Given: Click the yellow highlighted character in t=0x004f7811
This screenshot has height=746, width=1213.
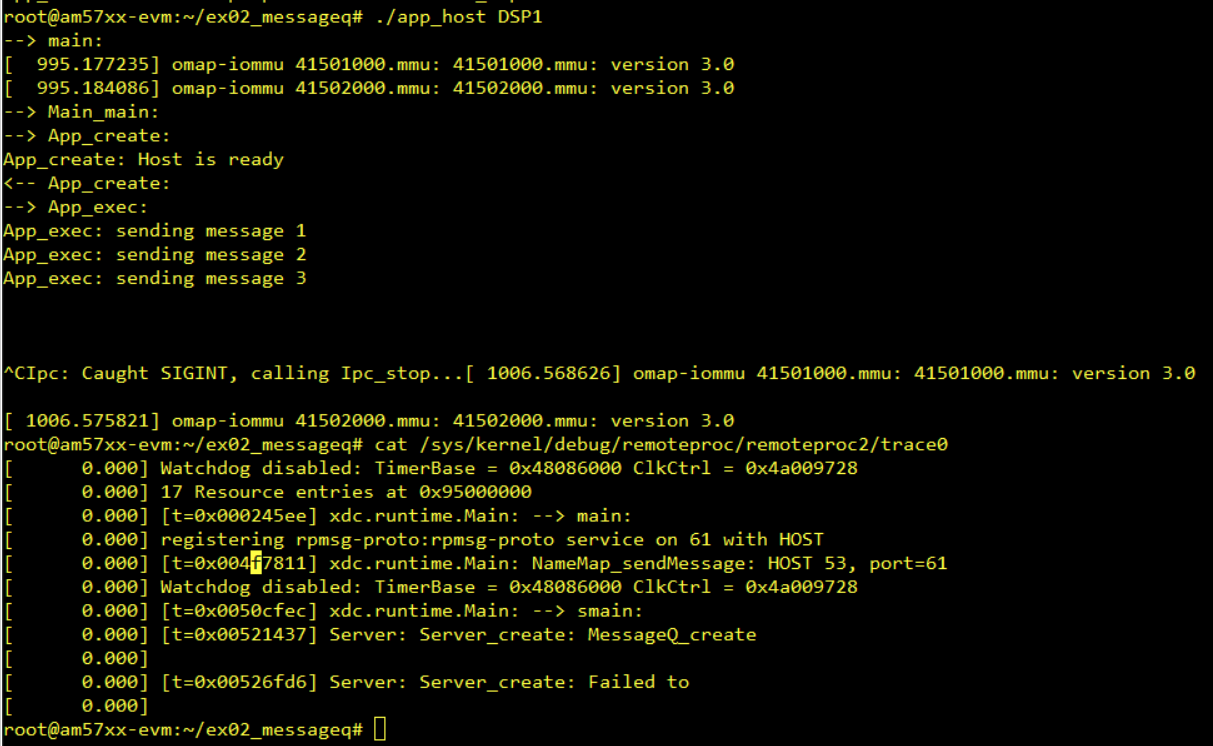Looking at the screenshot, I should [256, 564].
